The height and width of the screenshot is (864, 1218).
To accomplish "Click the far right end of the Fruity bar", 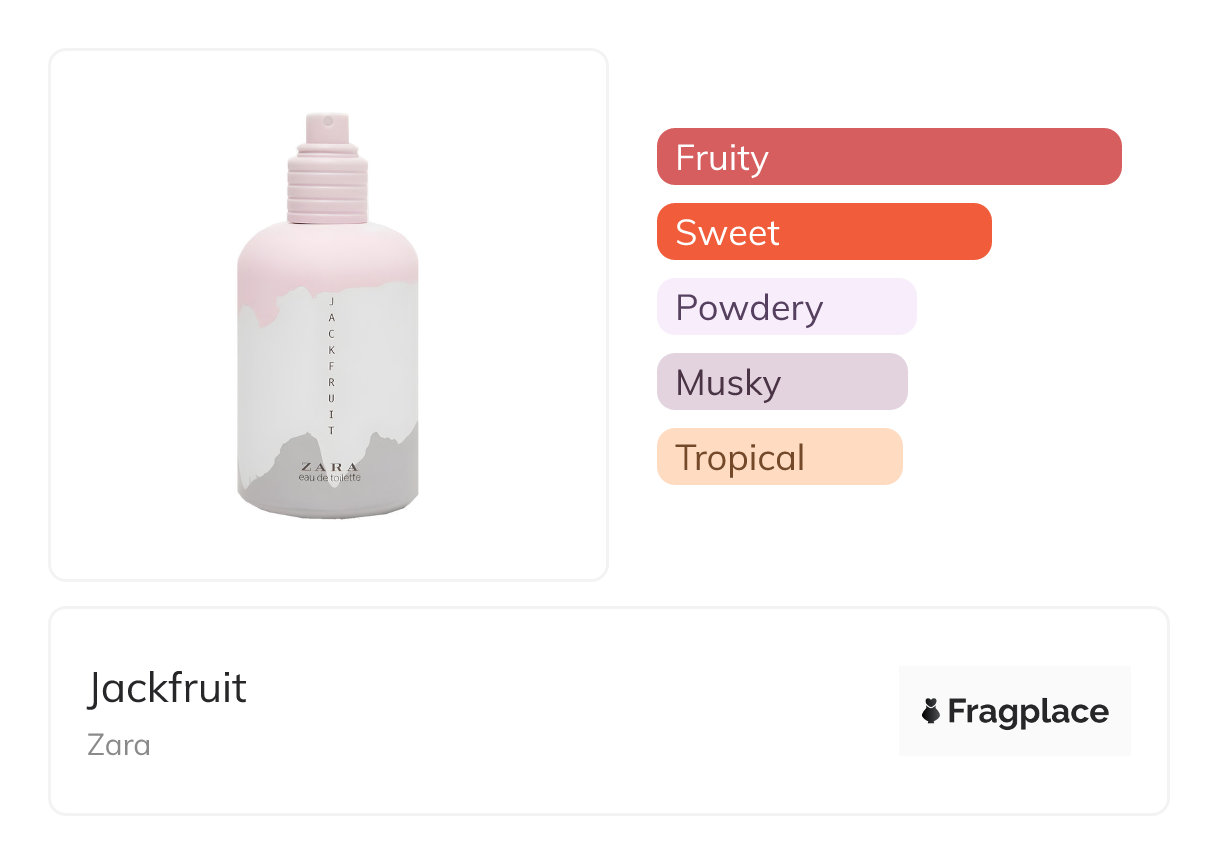I will point(1108,157).
